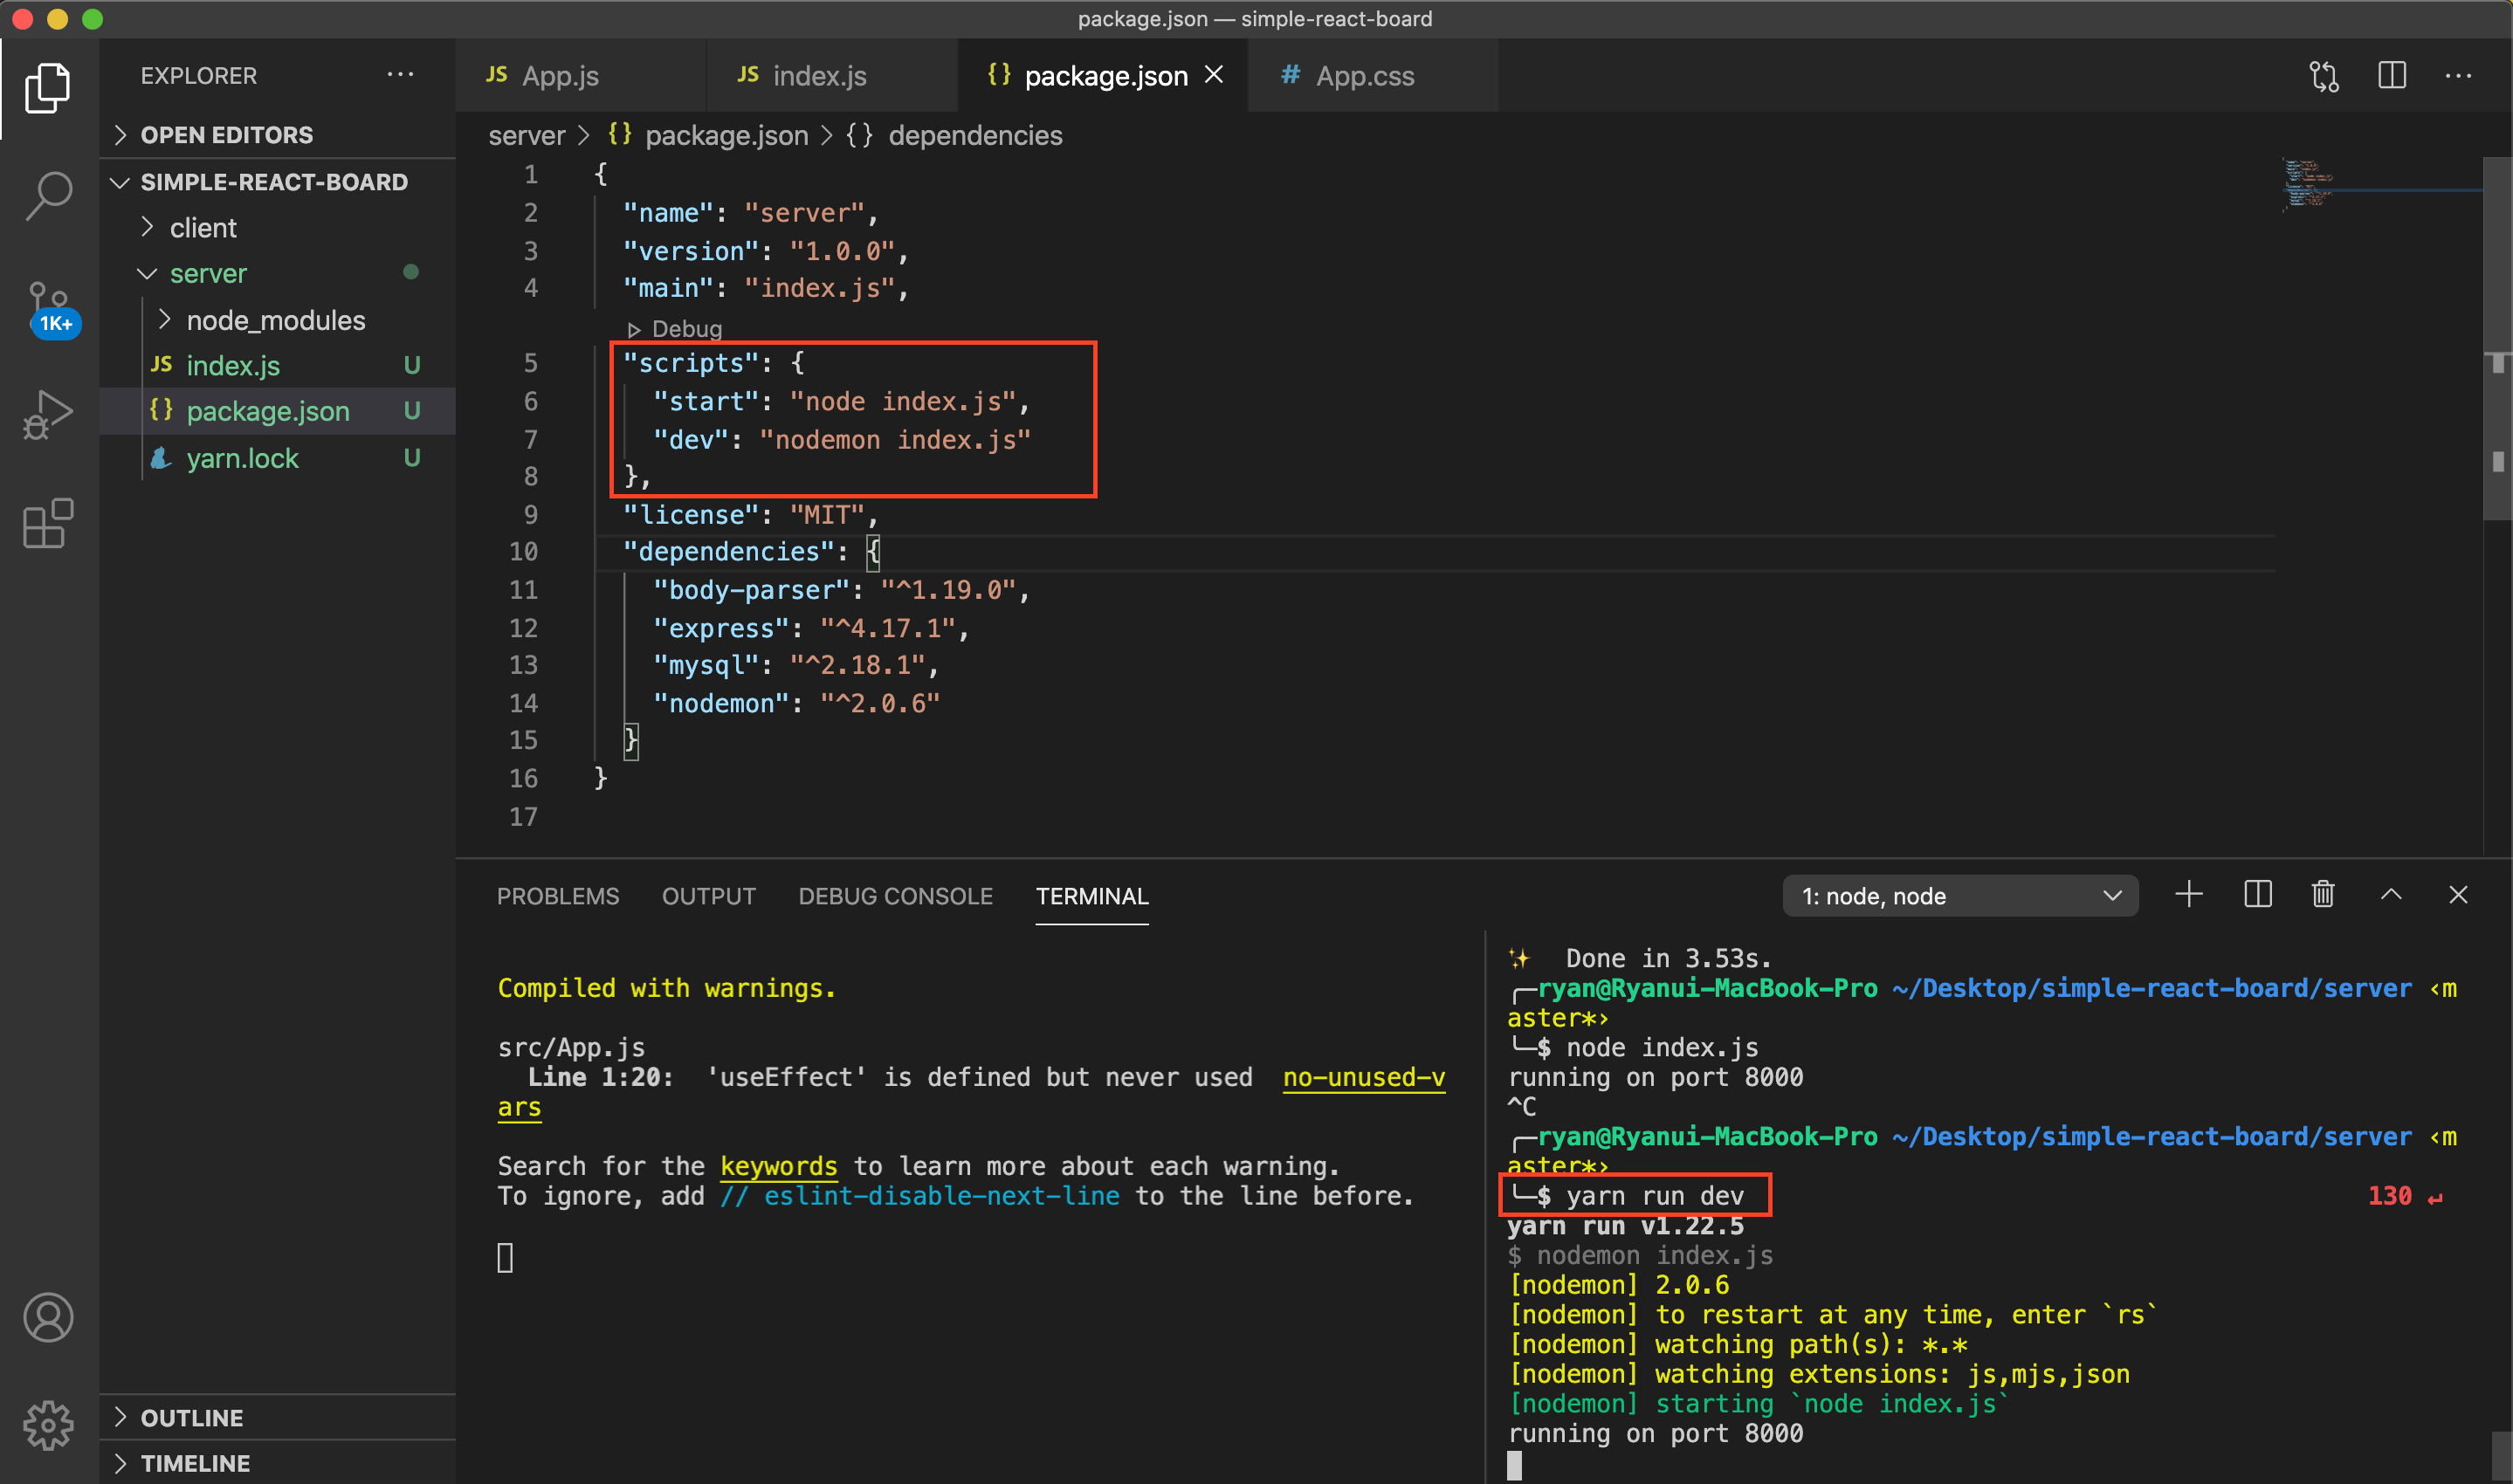Kill terminal with the trash icon

click(x=2323, y=895)
